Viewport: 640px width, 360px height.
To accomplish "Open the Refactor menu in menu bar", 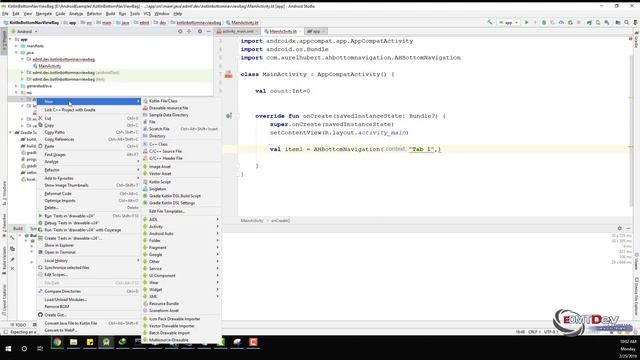I will [x=94, y=14].
